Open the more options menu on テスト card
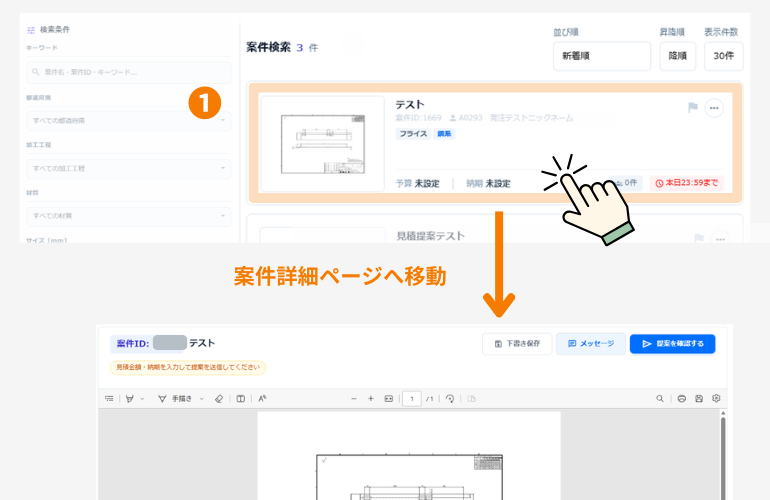This screenshot has width=770, height=500. pos(714,108)
